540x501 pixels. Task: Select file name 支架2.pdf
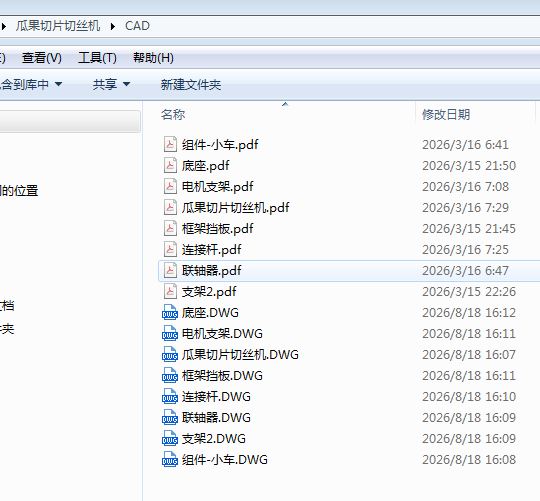pyautogui.click(x=209, y=292)
